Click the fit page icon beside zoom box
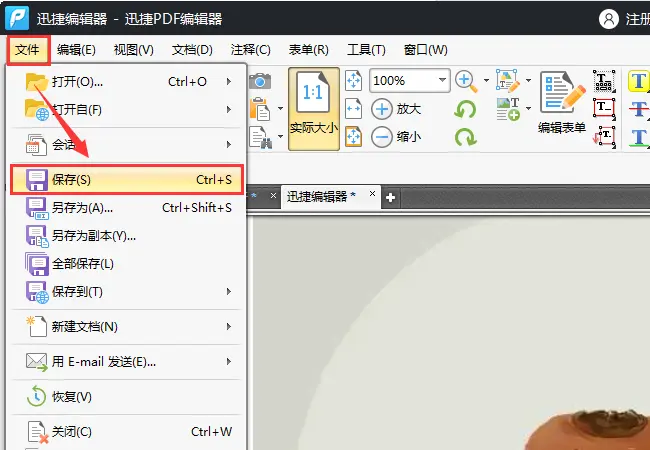The image size is (650, 450). (x=353, y=80)
